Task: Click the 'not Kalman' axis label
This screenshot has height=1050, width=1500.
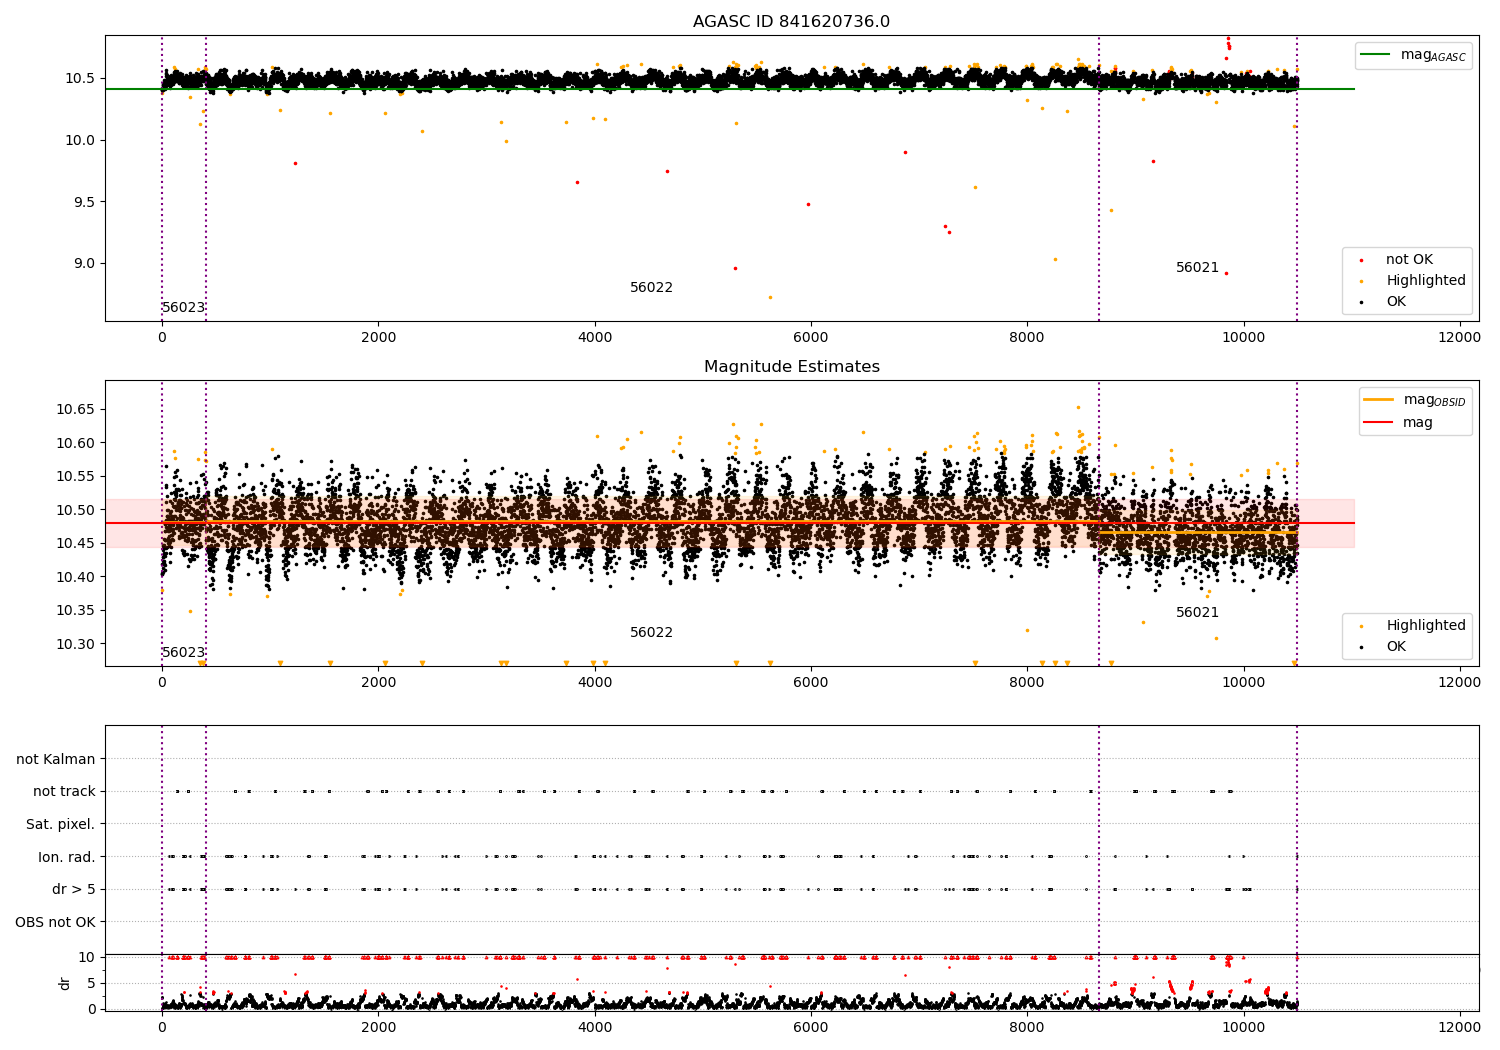Action: (x=56, y=760)
